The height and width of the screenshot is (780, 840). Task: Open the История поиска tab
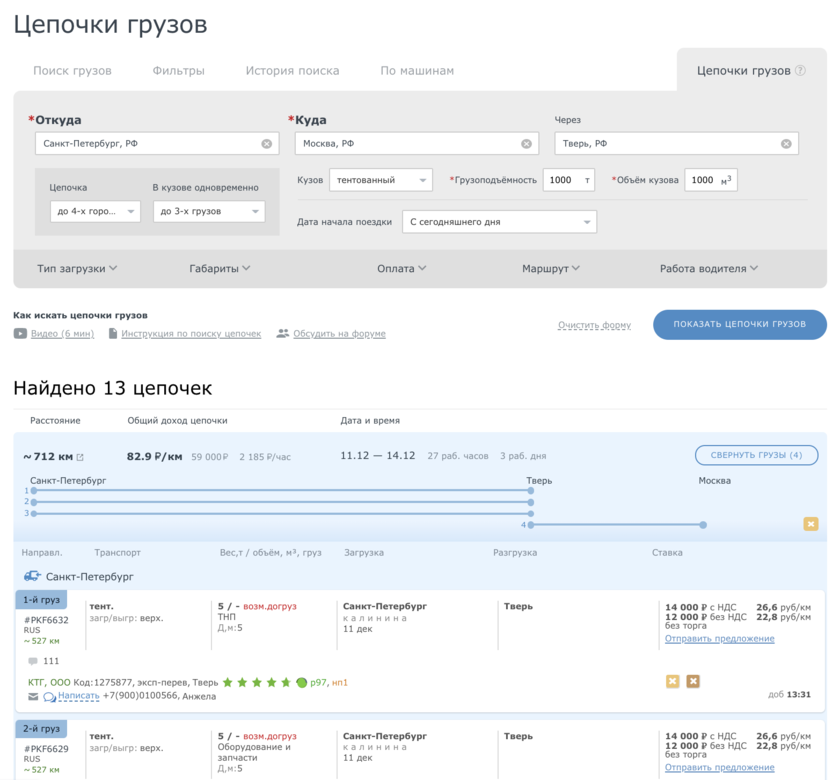click(292, 71)
